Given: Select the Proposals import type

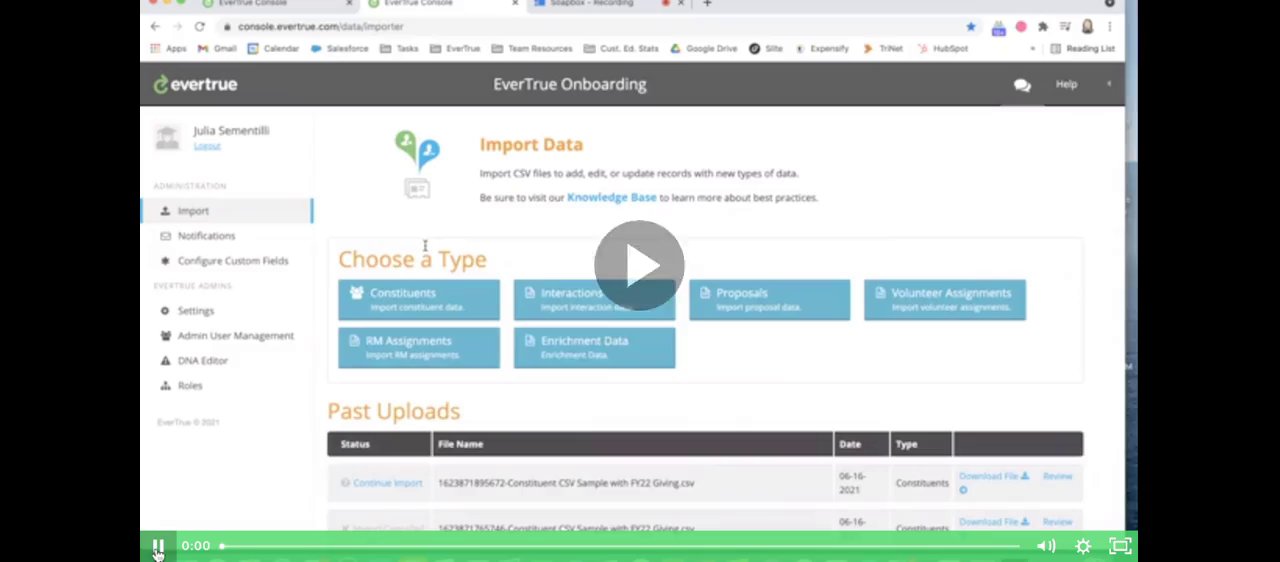Looking at the screenshot, I should pos(769,299).
